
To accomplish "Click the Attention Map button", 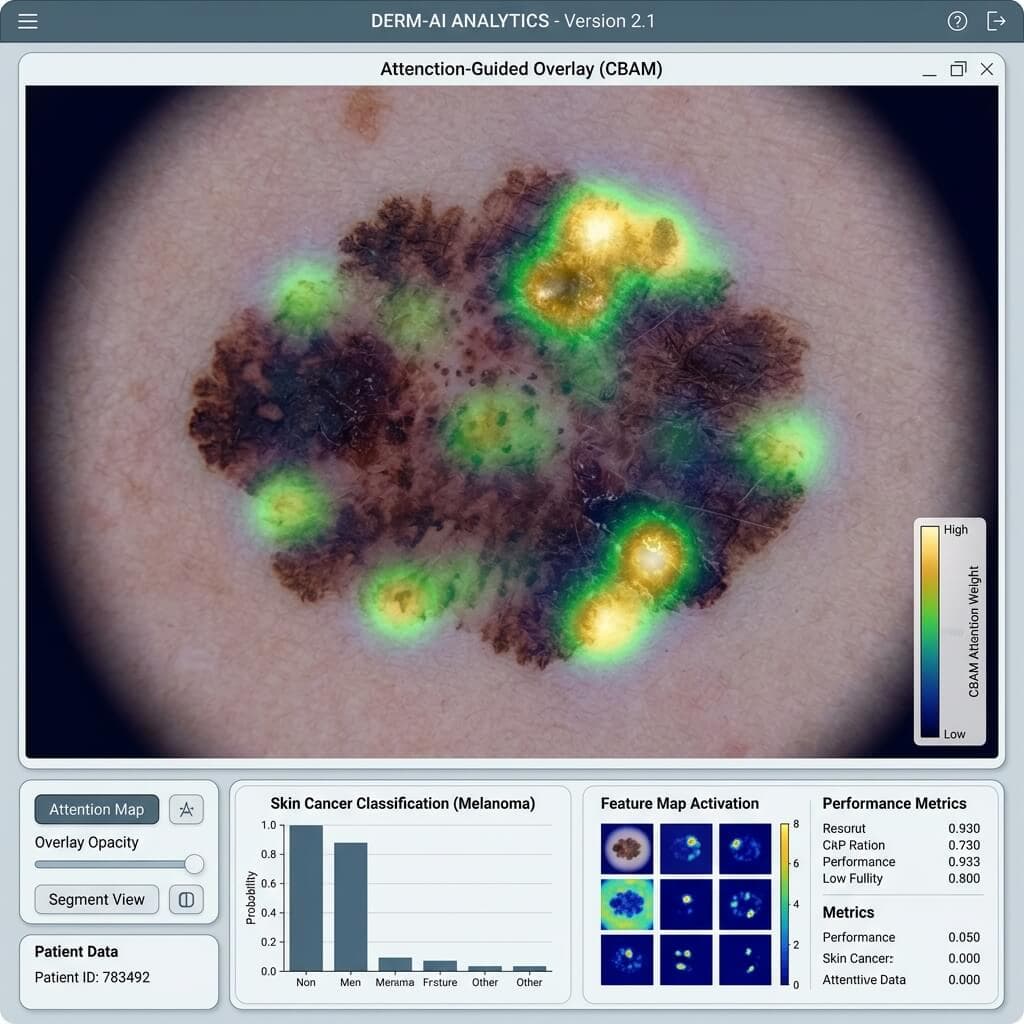I will pos(97,810).
